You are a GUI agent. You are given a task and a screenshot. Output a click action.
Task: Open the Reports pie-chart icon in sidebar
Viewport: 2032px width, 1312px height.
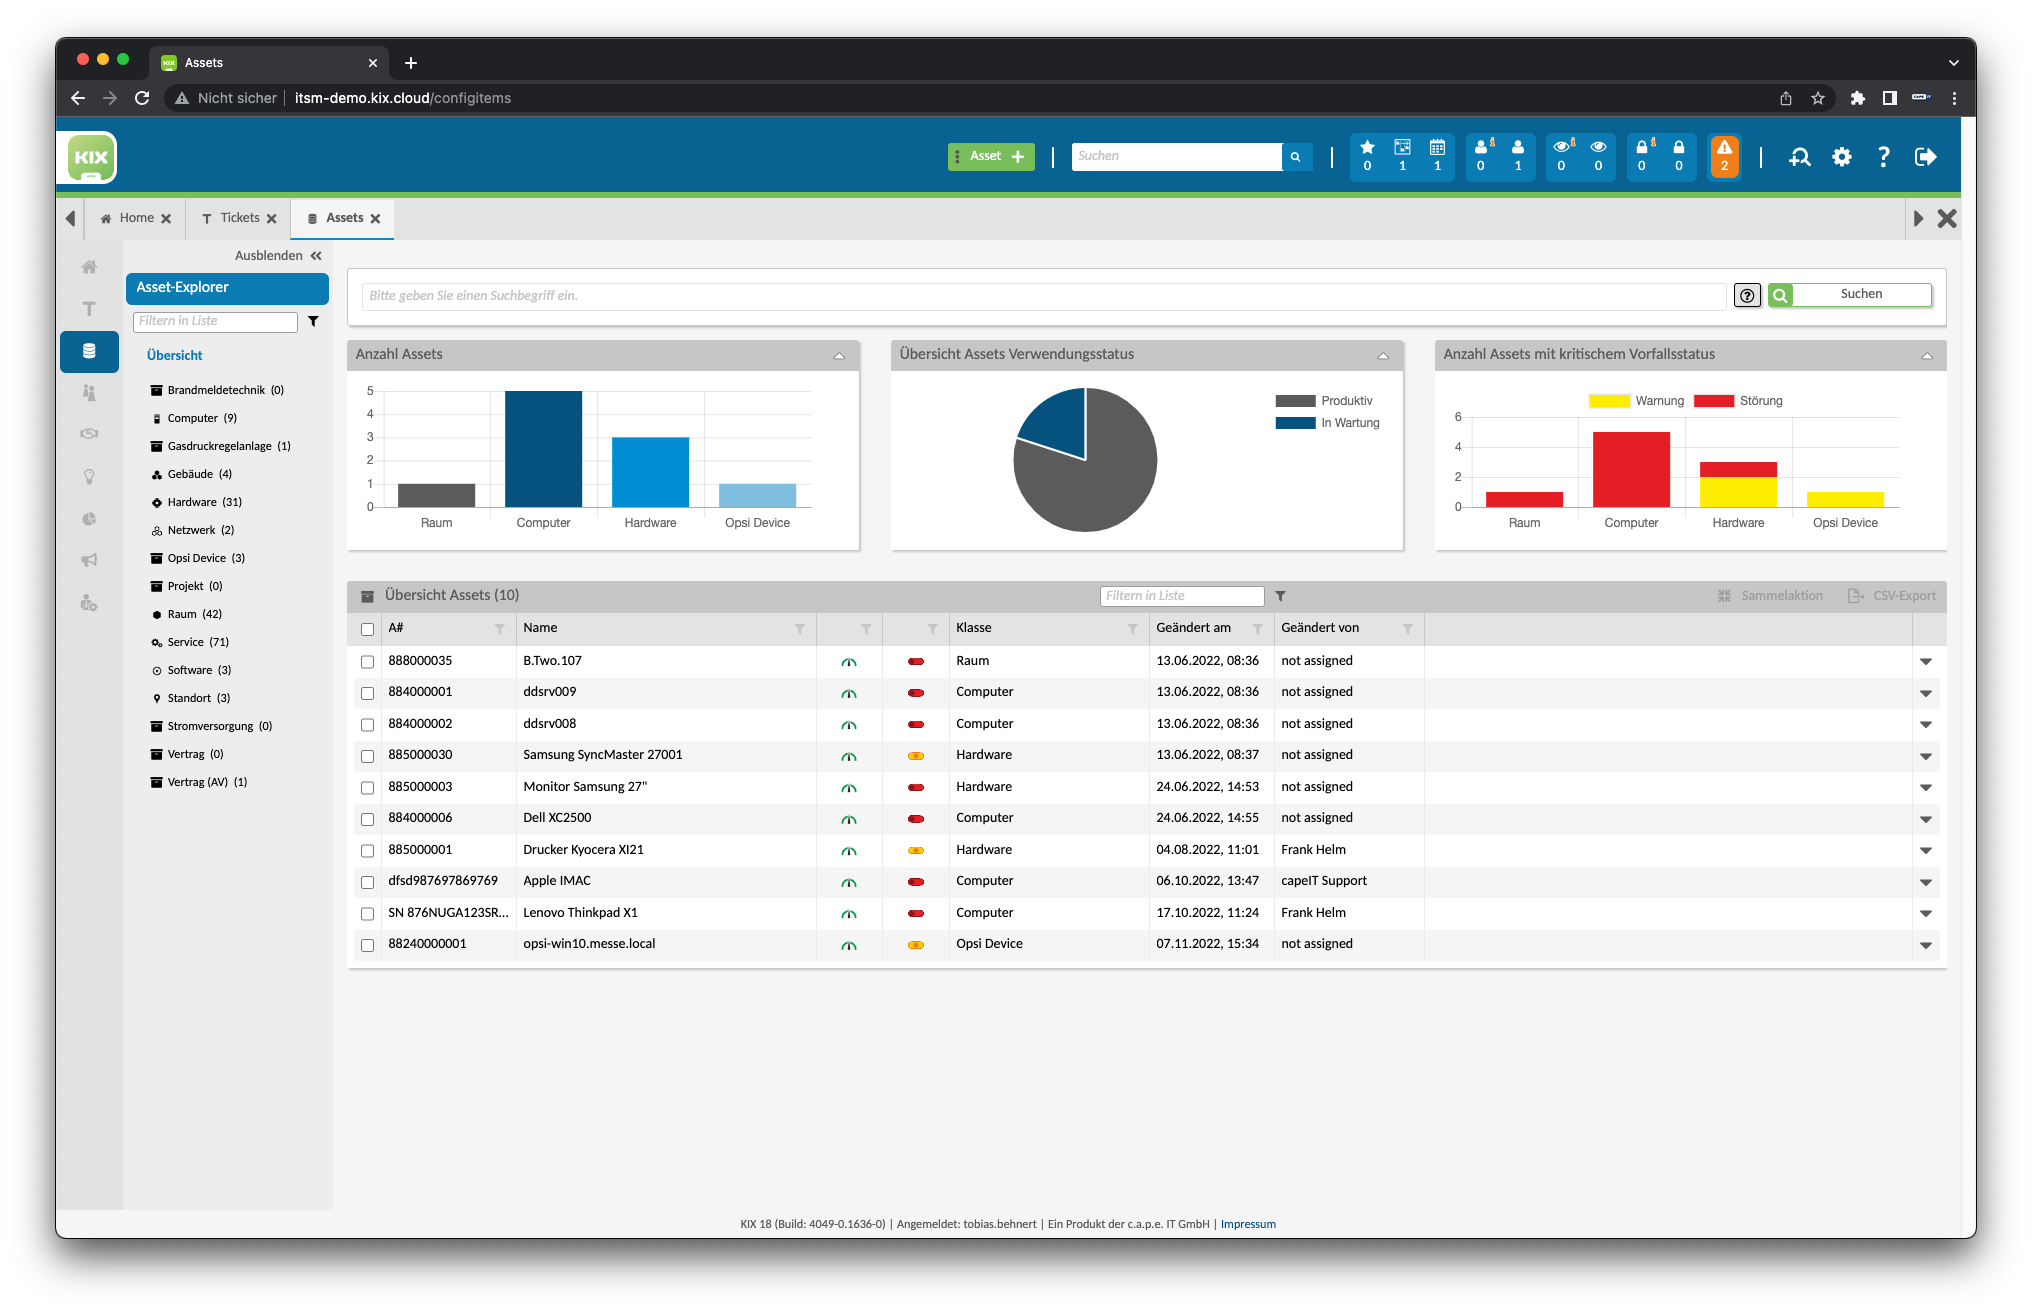89,519
